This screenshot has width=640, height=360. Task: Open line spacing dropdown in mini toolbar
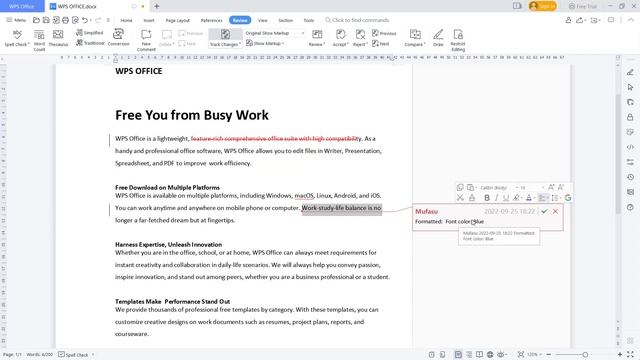[x=556, y=198]
